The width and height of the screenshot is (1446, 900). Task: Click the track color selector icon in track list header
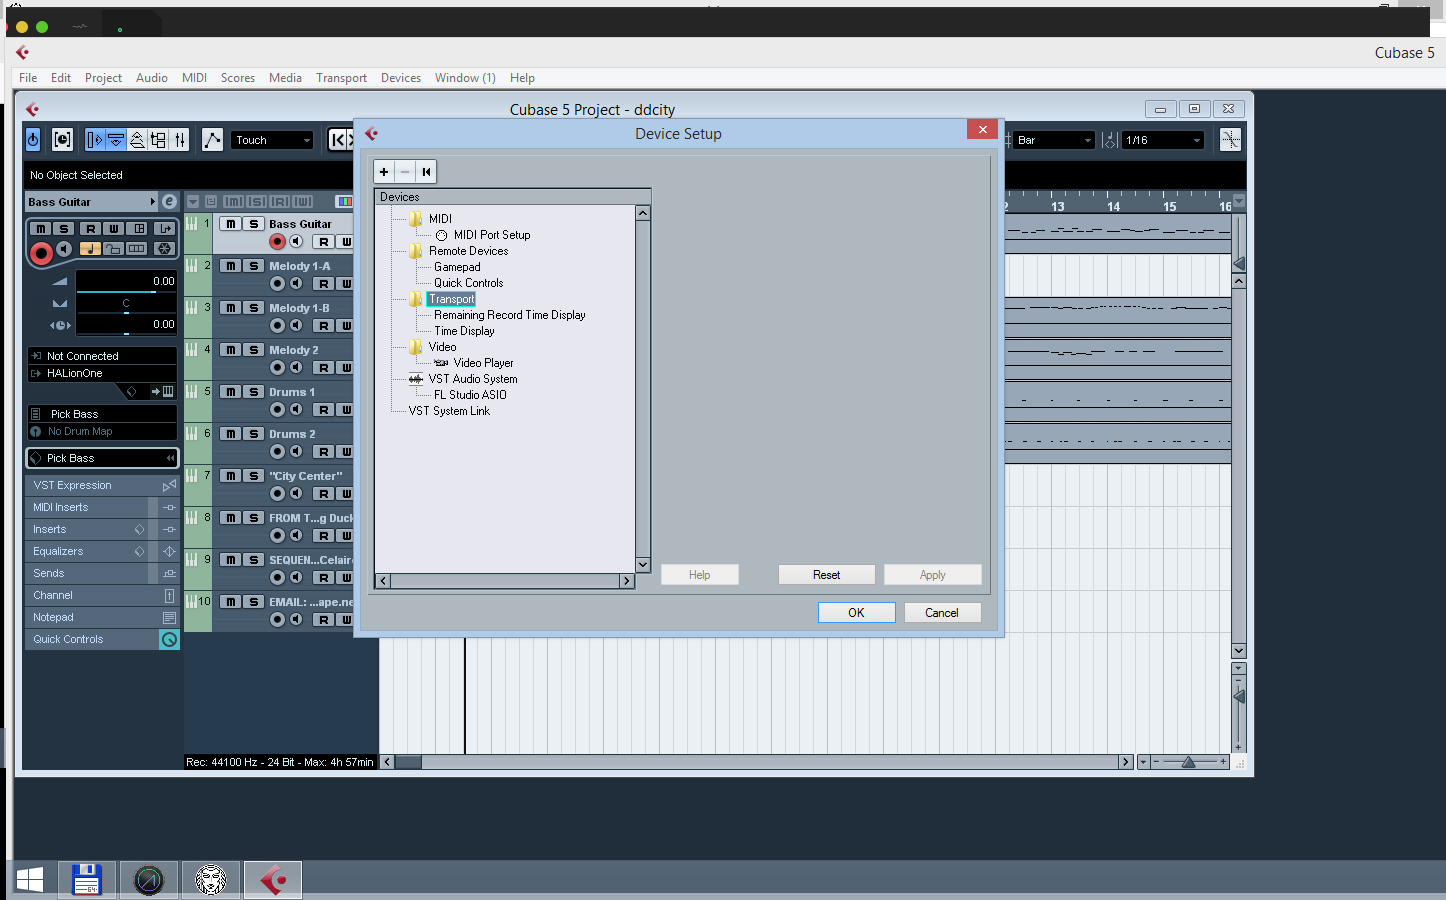(344, 202)
